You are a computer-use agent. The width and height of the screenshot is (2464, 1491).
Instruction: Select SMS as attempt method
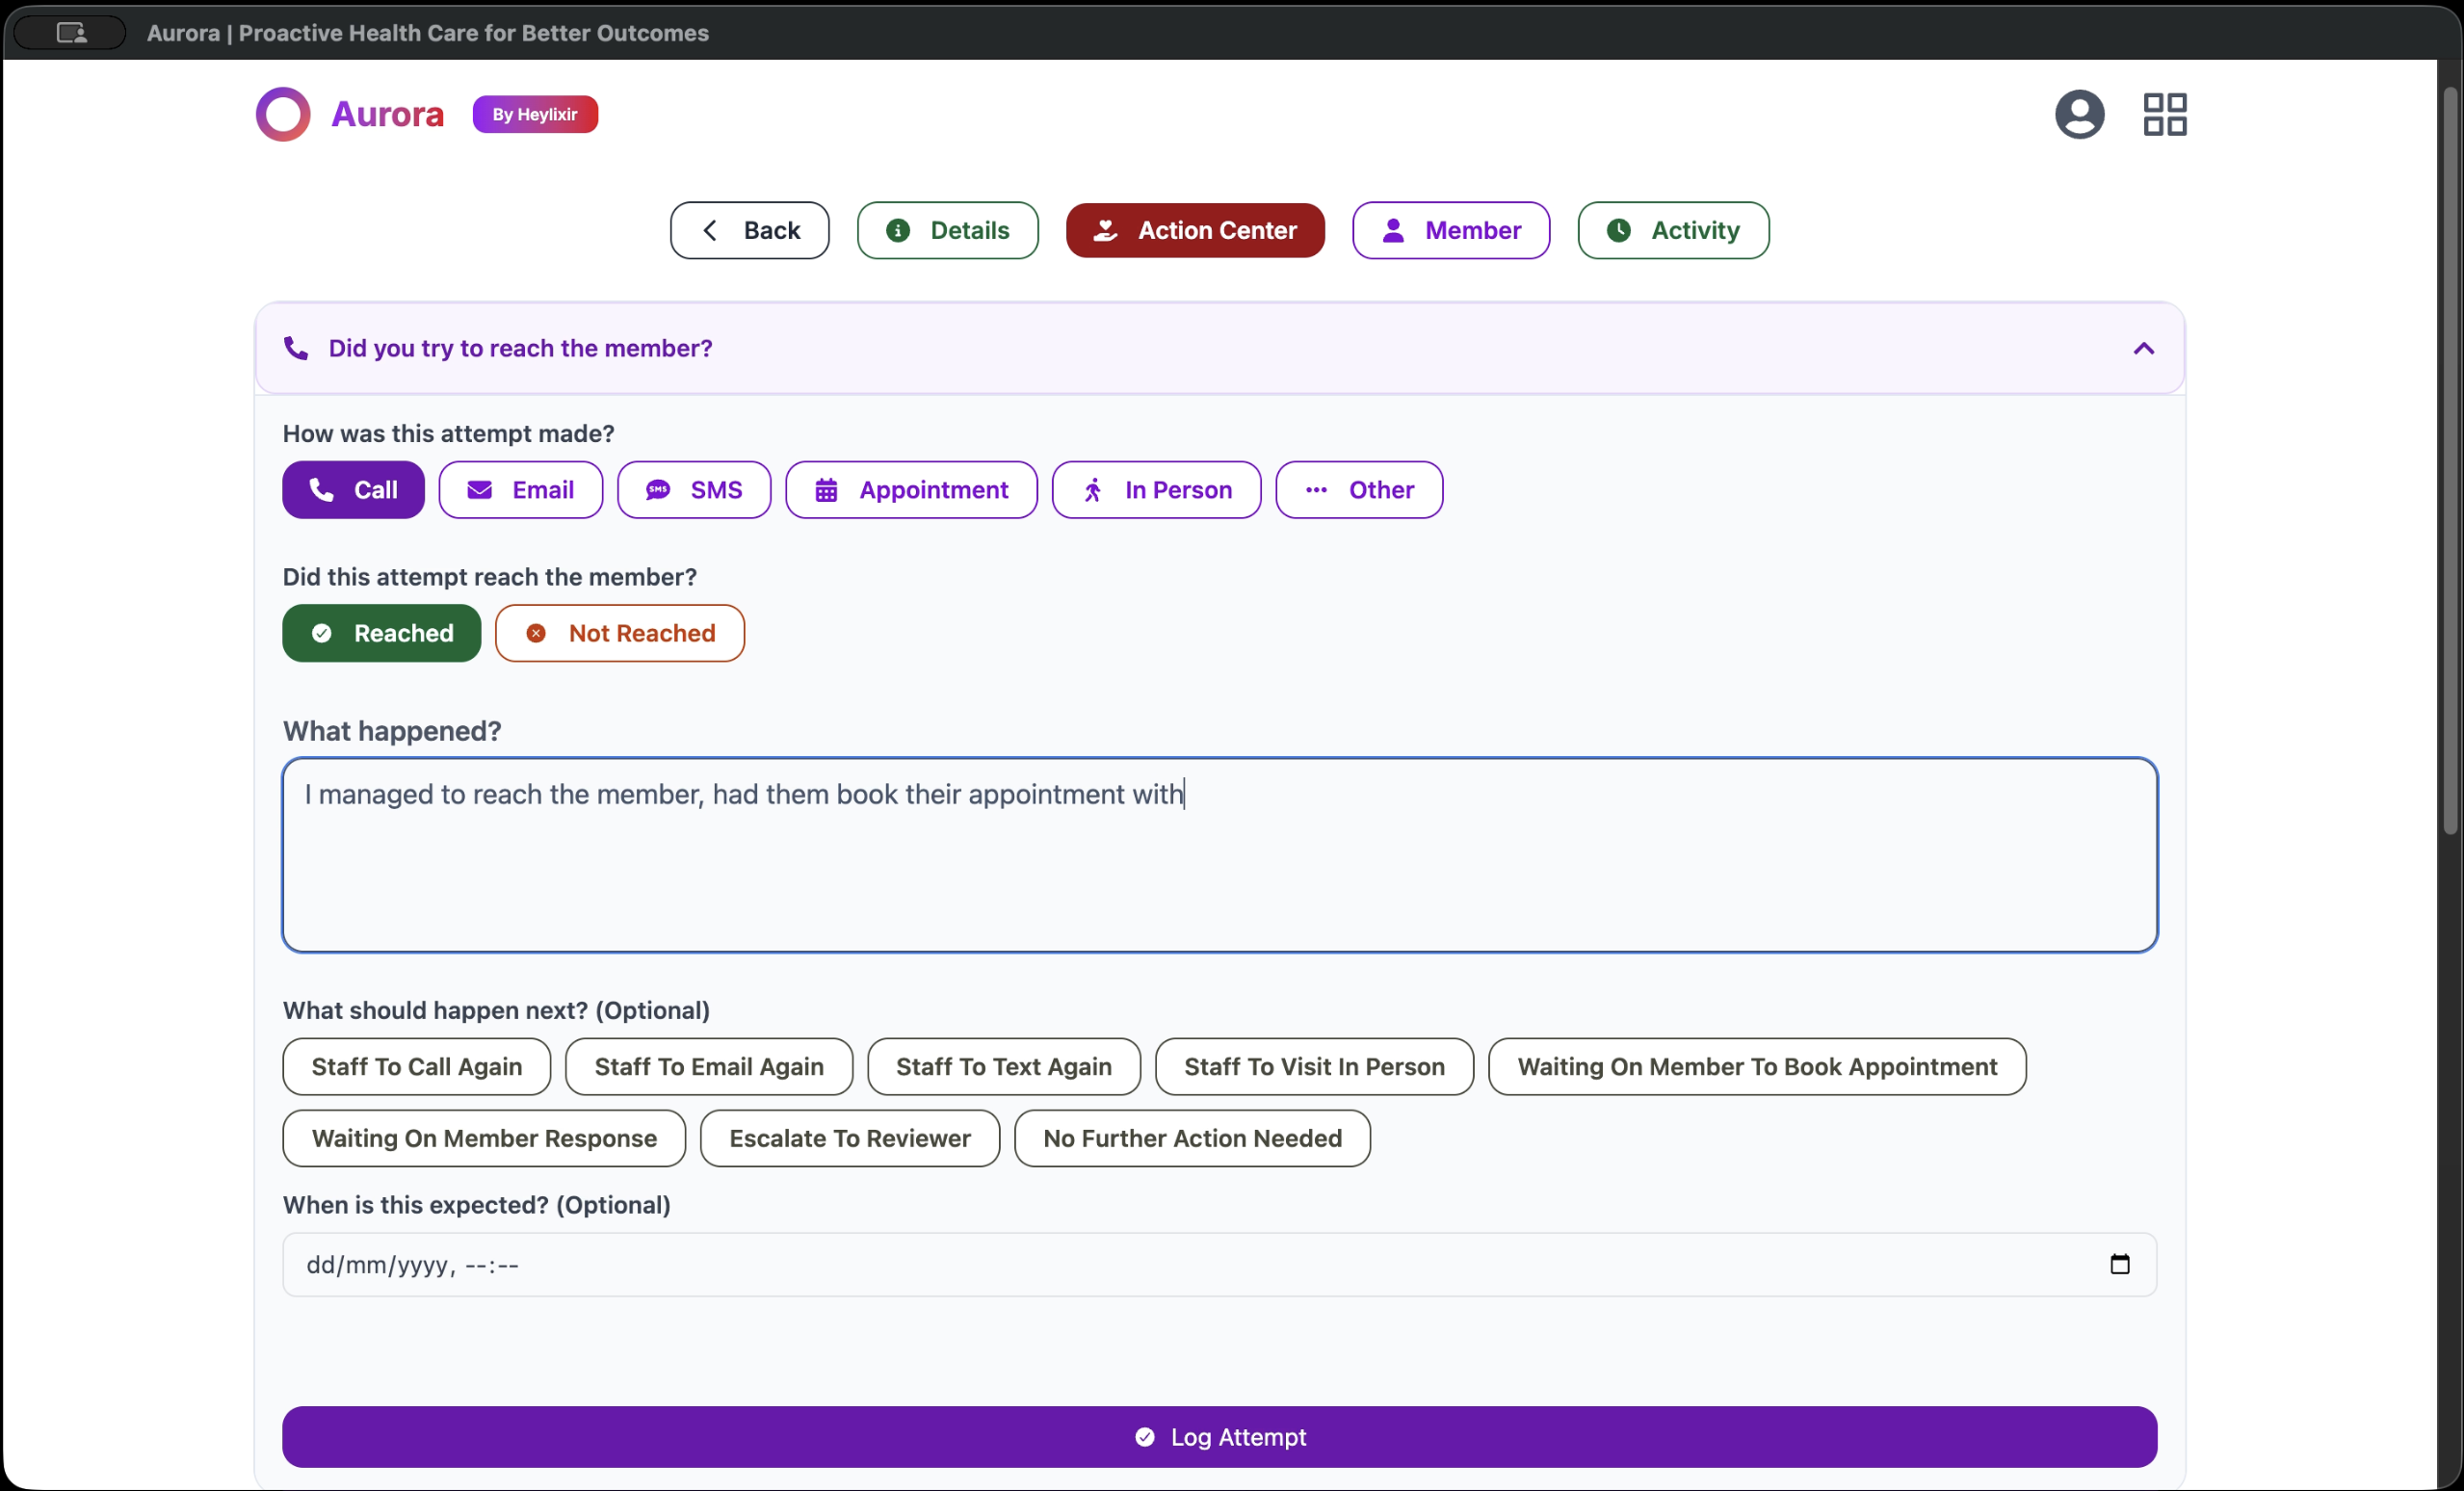[x=694, y=490]
